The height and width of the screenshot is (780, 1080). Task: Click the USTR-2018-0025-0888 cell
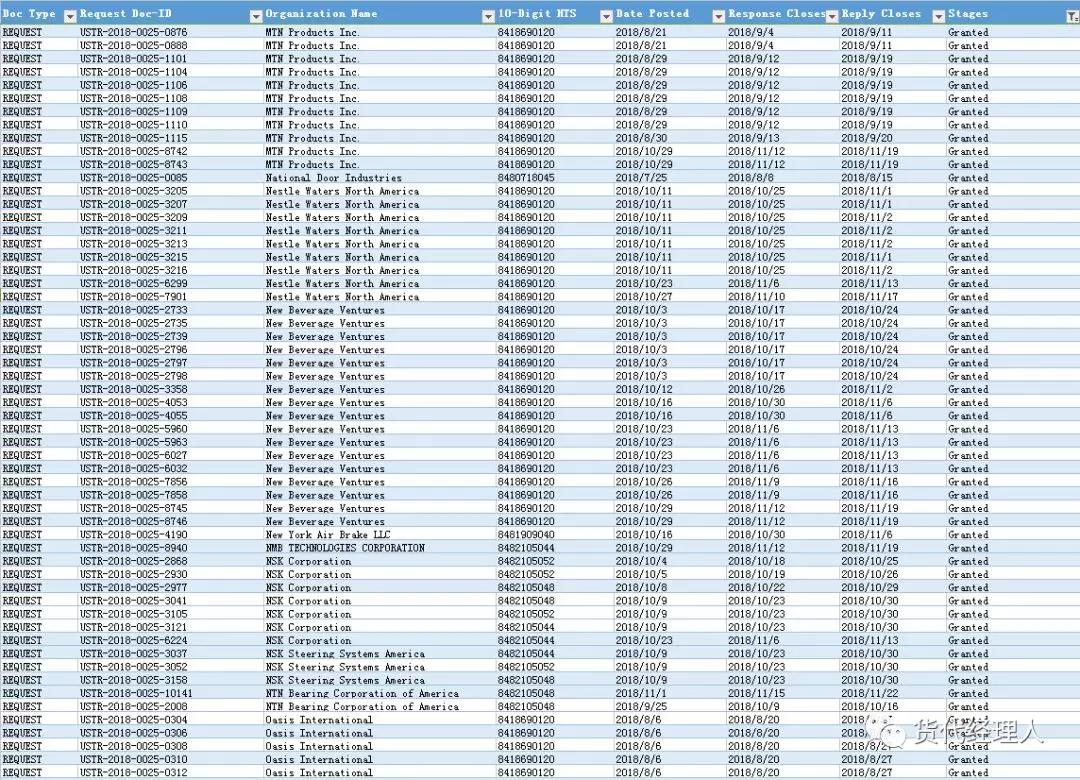pos(134,45)
